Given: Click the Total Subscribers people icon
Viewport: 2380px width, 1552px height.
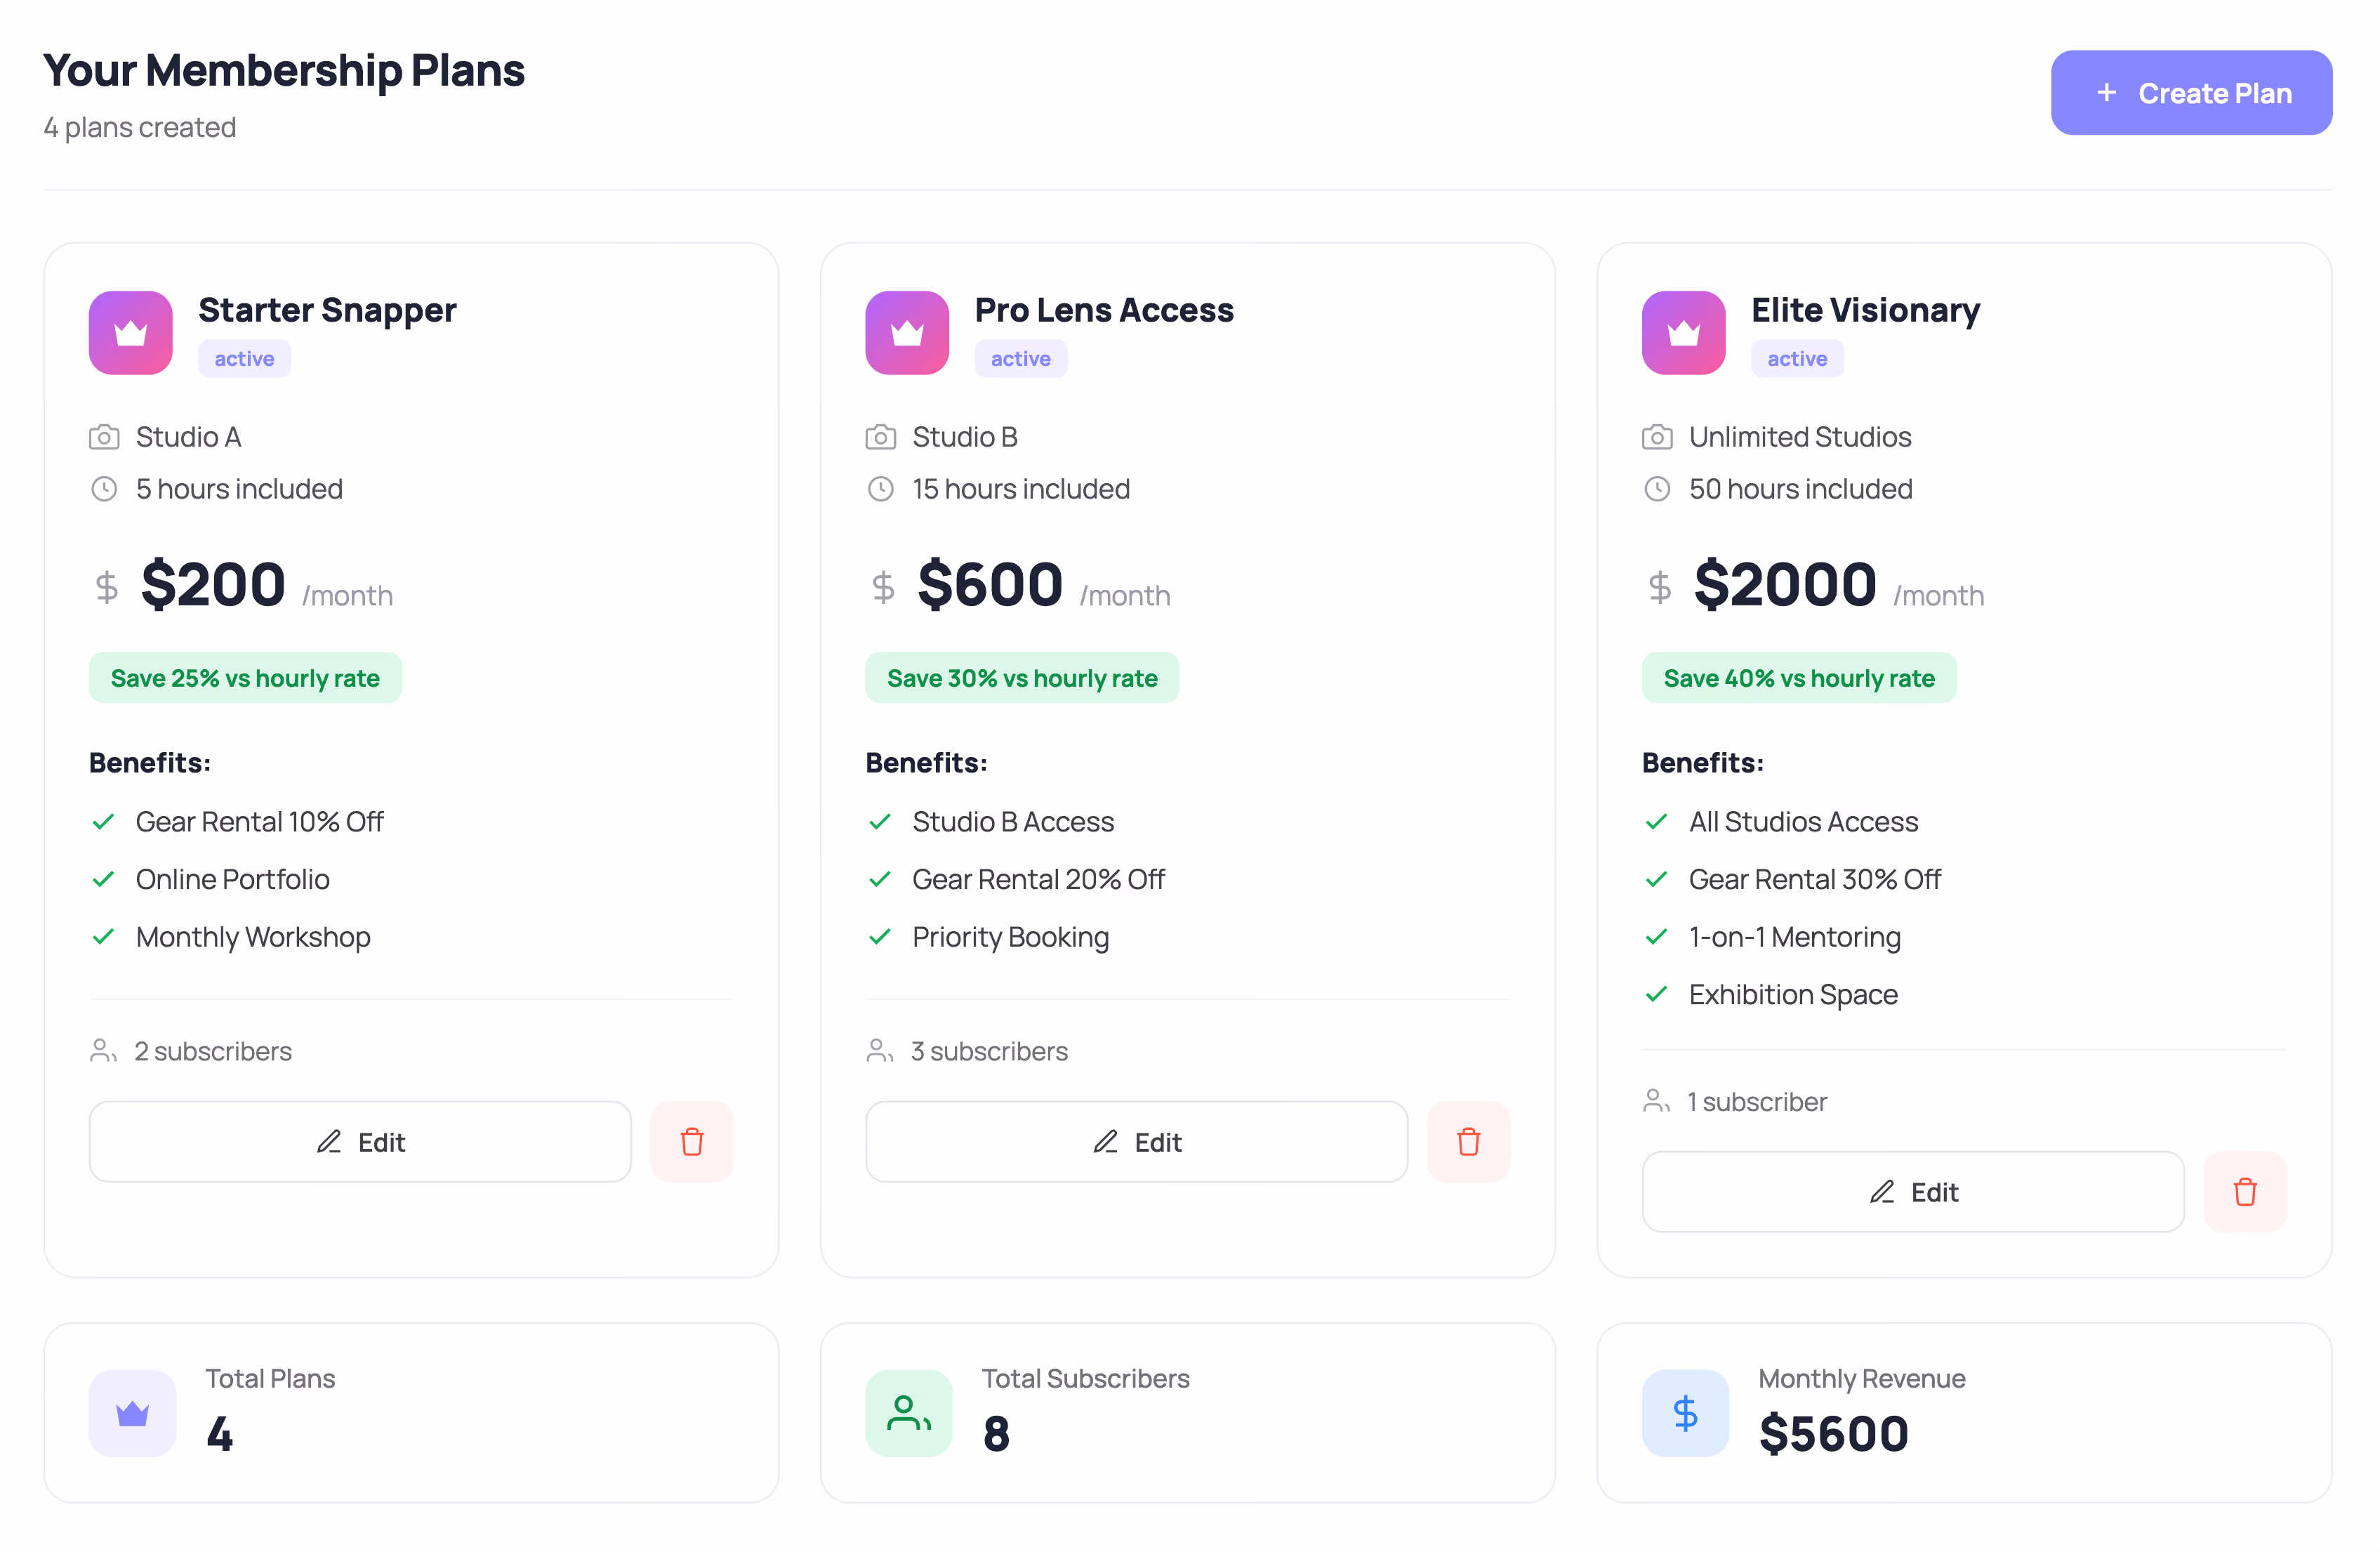Looking at the screenshot, I should pyautogui.click(x=909, y=1412).
